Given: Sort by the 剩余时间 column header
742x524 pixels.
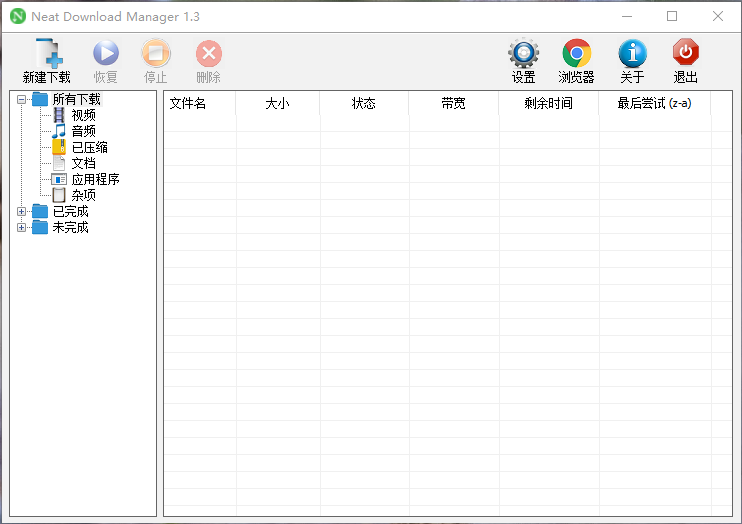Looking at the screenshot, I should click(x=548, y=103).
